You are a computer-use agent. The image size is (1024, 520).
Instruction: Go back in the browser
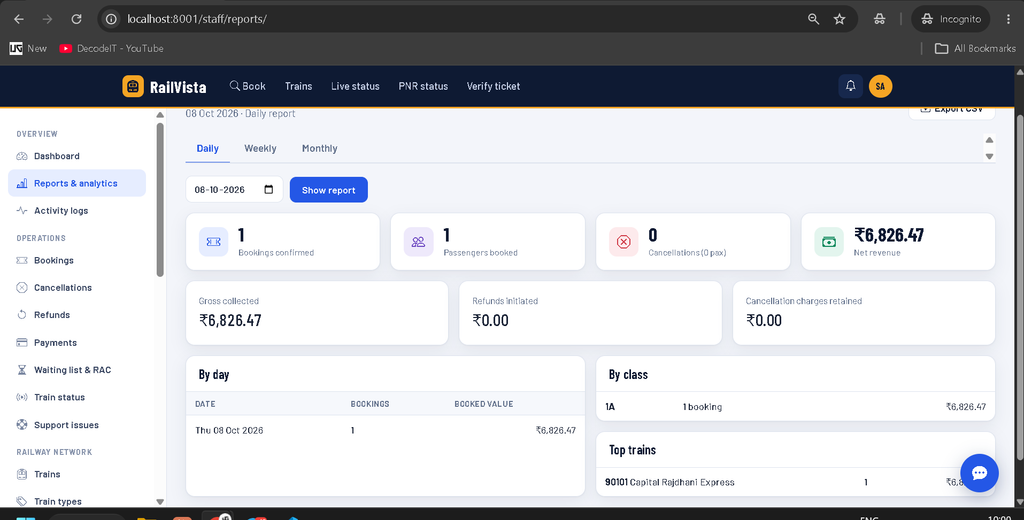(x=19, y=19)
